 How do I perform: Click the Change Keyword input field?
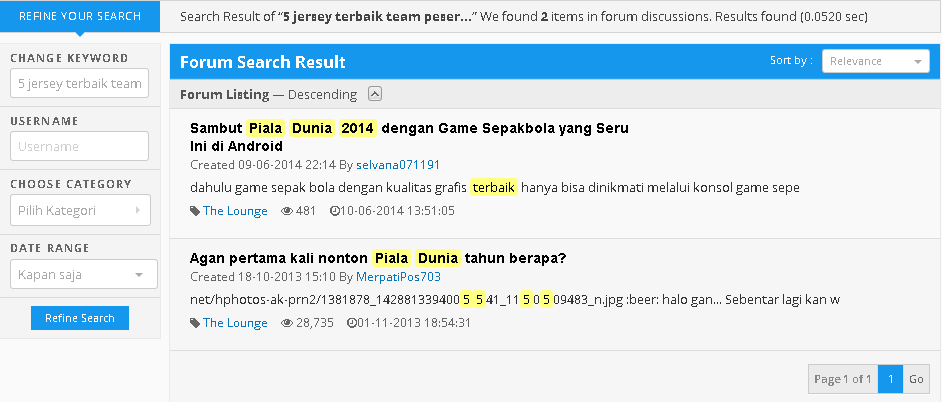coord(79,83)
